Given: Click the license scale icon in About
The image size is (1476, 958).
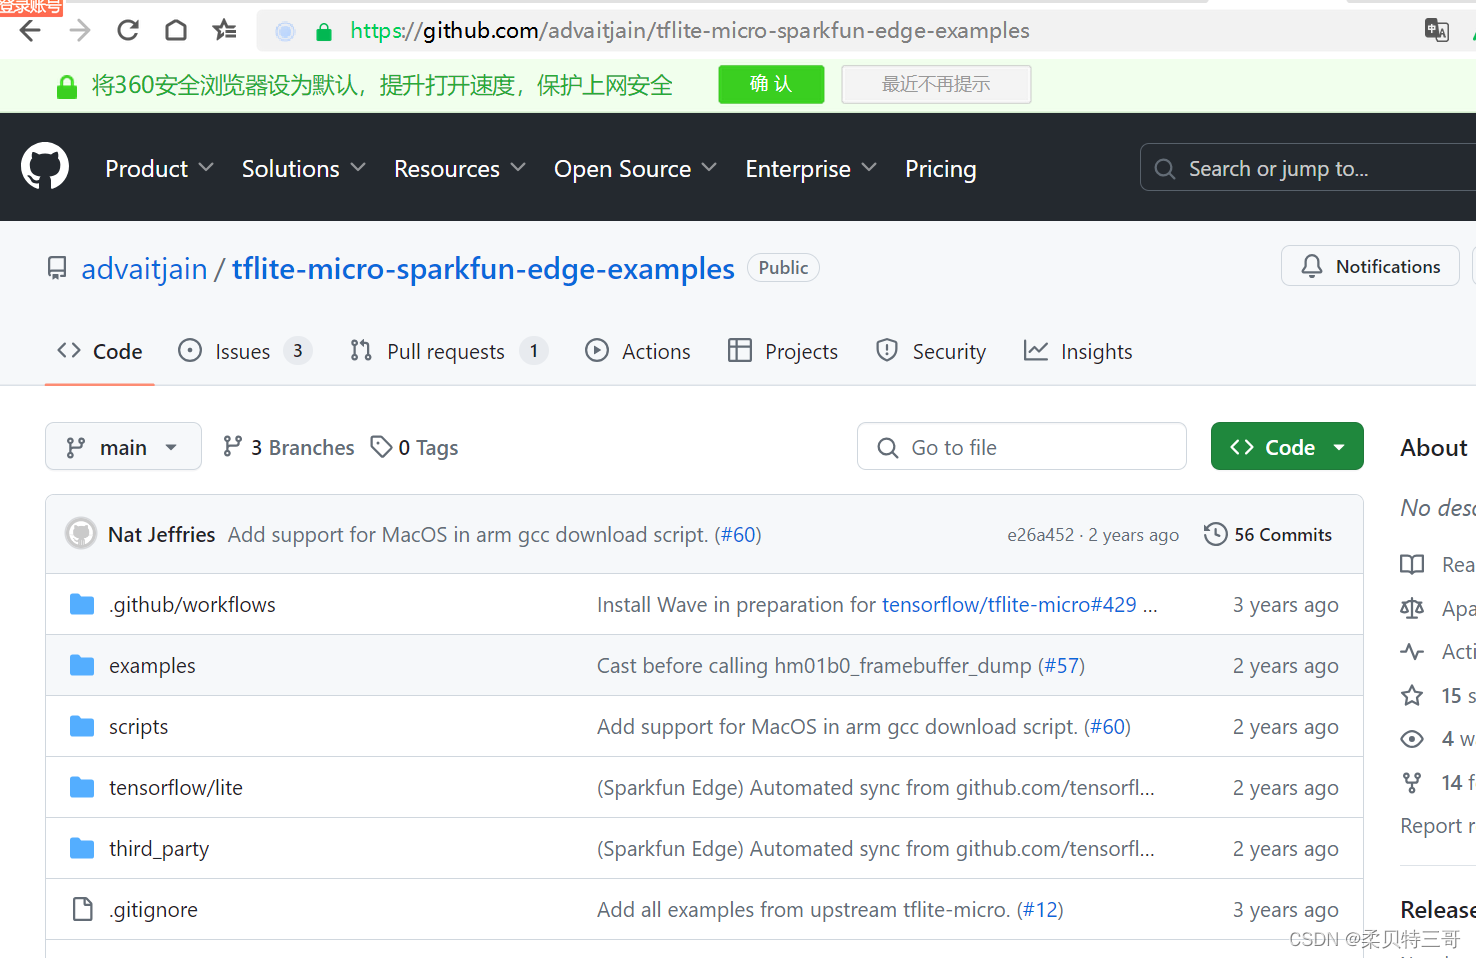Looking at the screenshot, I should tap(1412, 608).
